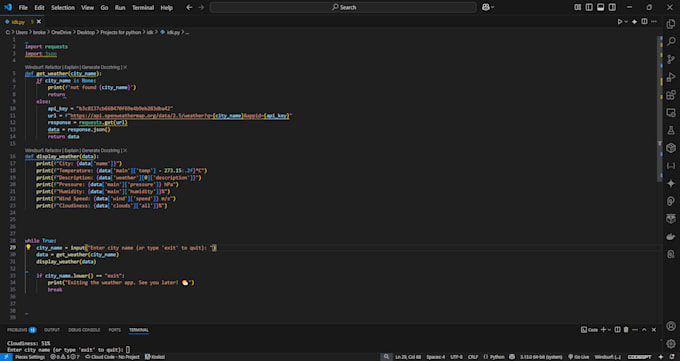Open run button dropdown arrow
Image resolution: width=680 pixels, height=361 pixels.
626,22
